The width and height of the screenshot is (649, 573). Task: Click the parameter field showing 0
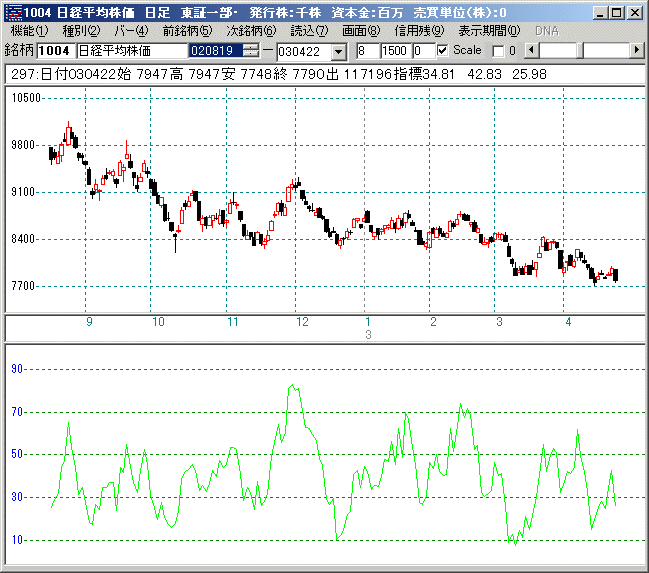(x=424, y=51)
